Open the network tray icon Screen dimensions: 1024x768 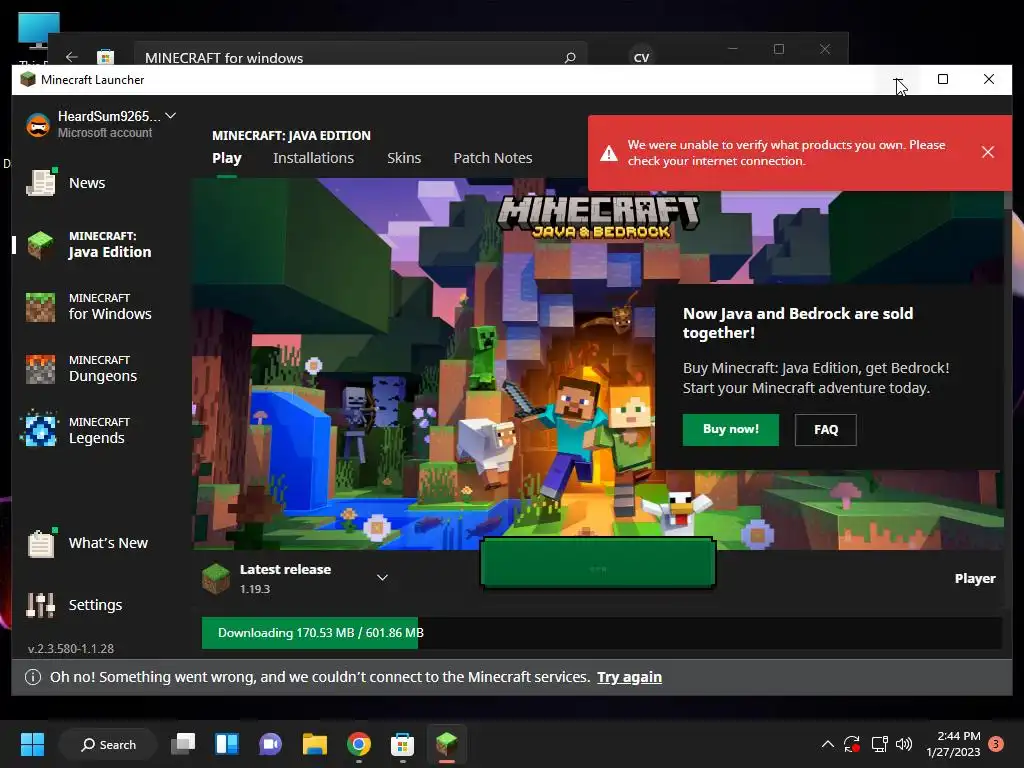[x=879, y=744]
